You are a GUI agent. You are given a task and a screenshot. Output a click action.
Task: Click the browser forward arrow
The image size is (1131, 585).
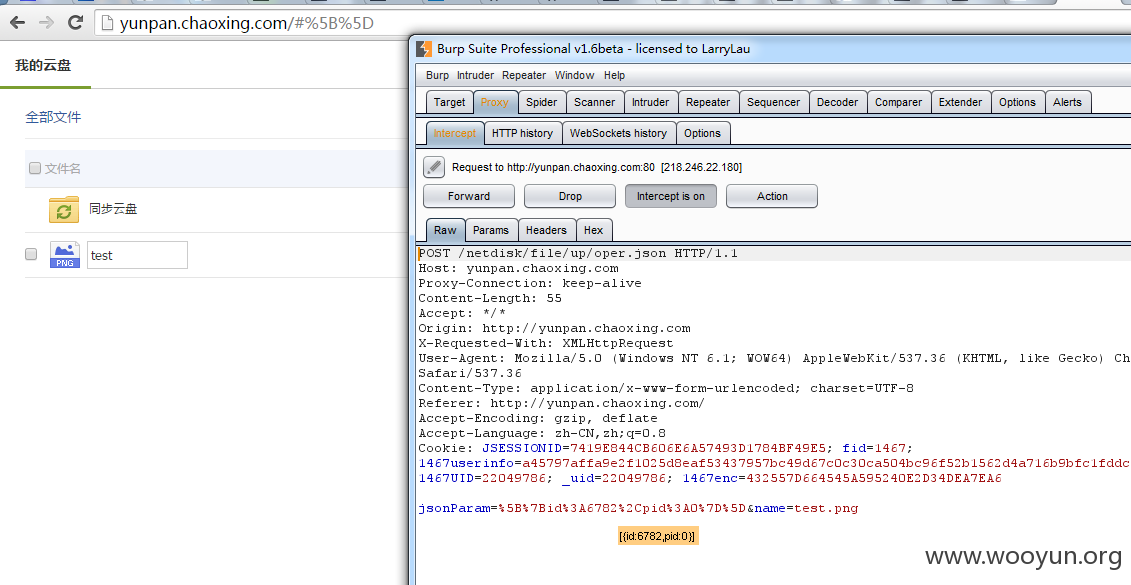tap(46, 23)
